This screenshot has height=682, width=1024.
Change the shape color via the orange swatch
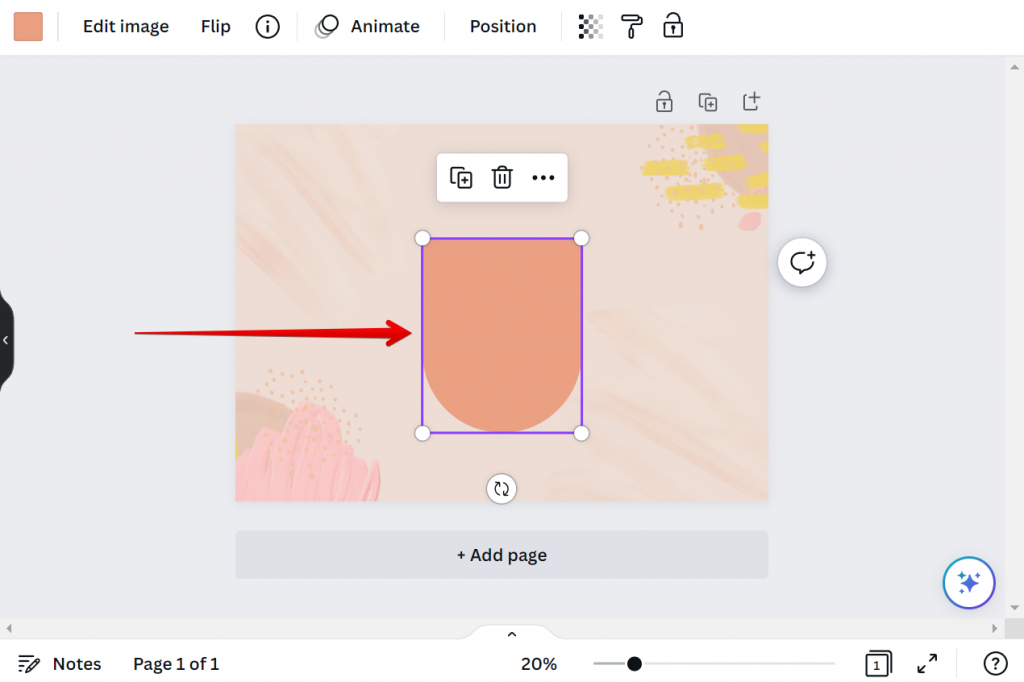pos(27,26)
